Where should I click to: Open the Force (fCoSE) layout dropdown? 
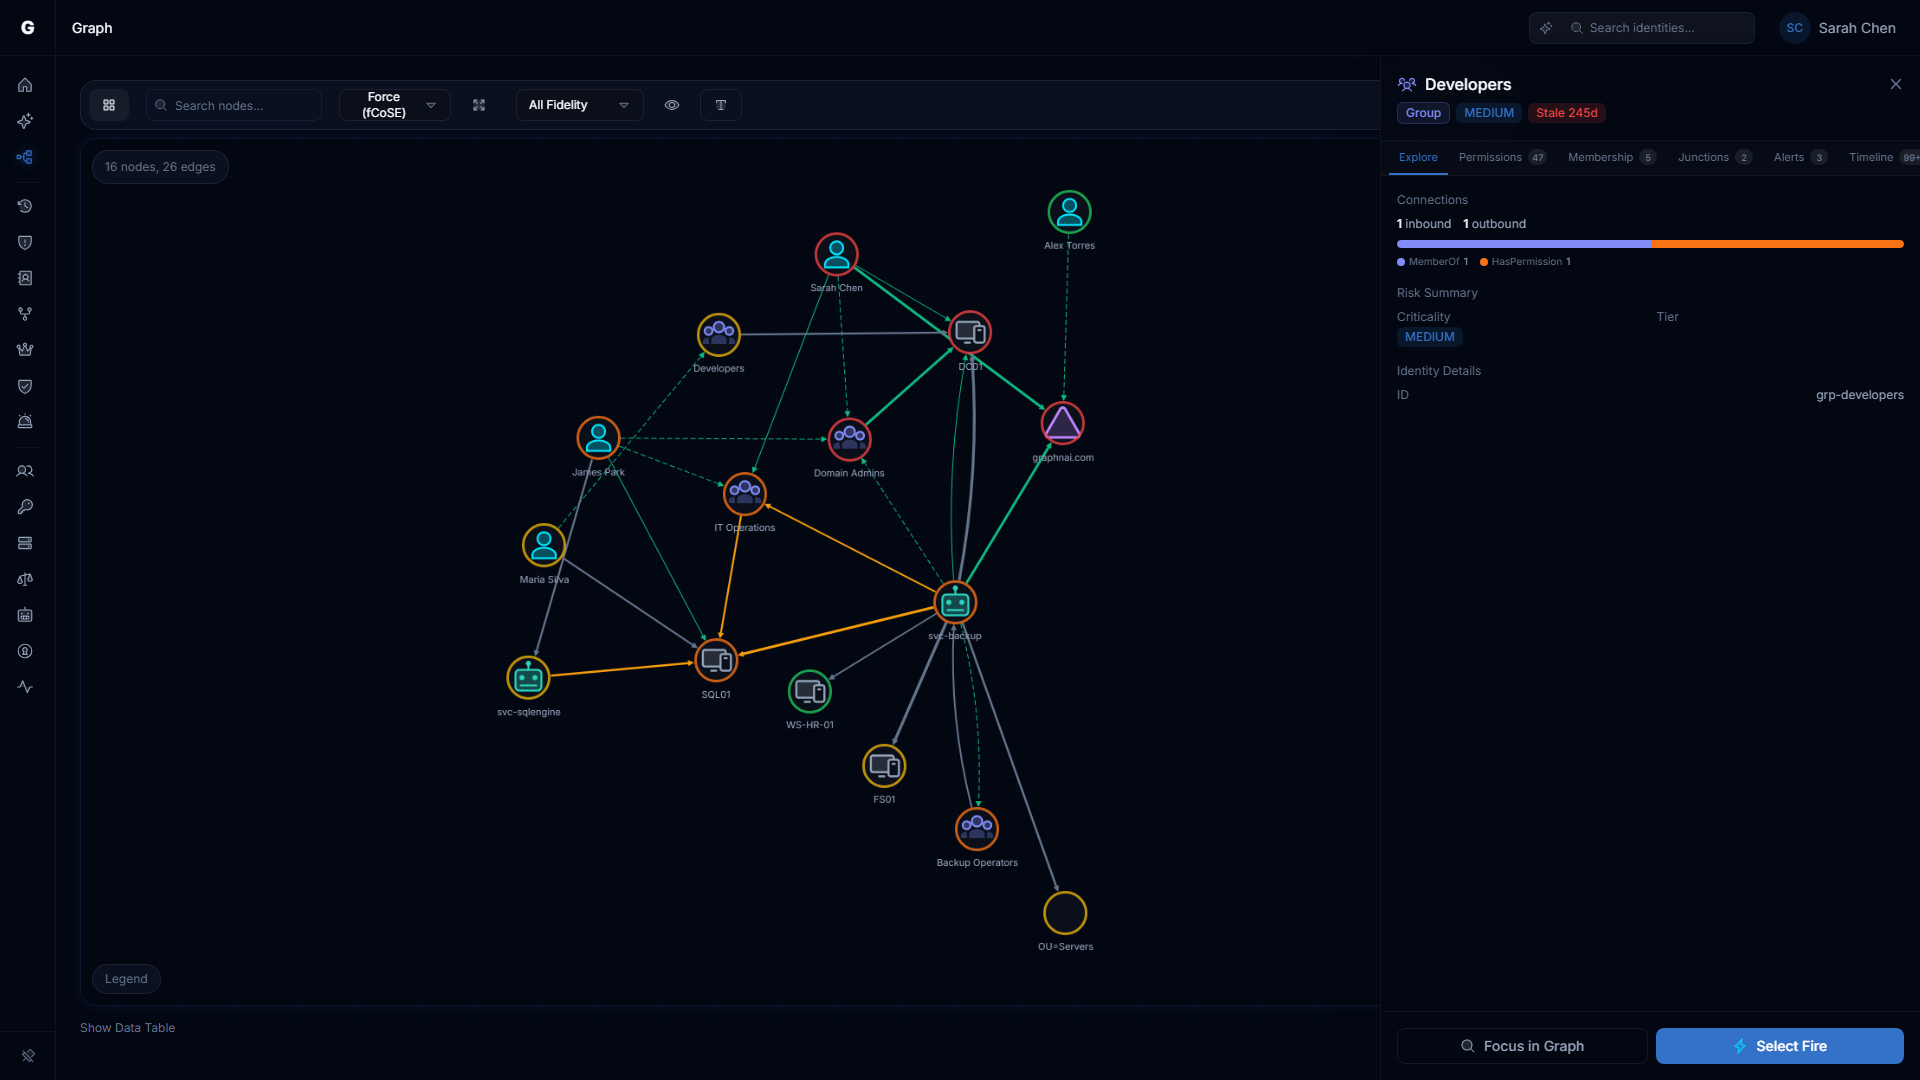(x=395, y=105)
